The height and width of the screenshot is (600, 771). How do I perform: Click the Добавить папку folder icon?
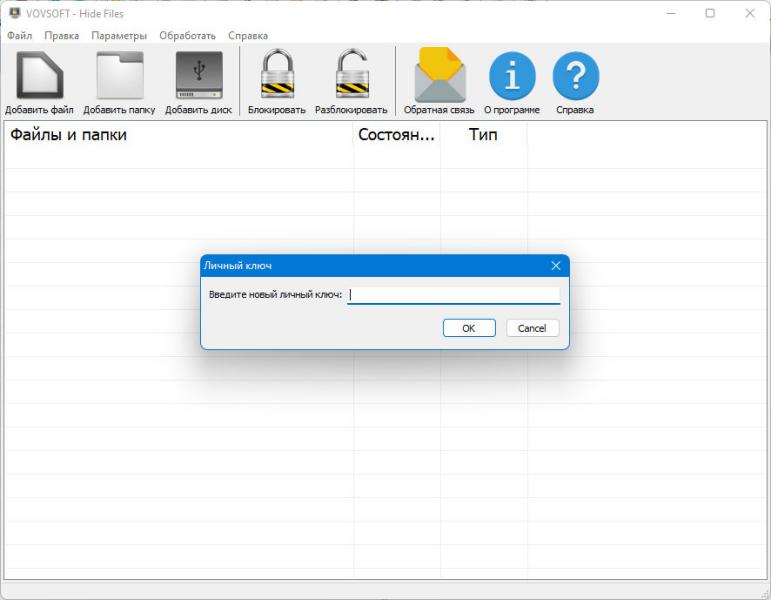[x=119, y=77]
